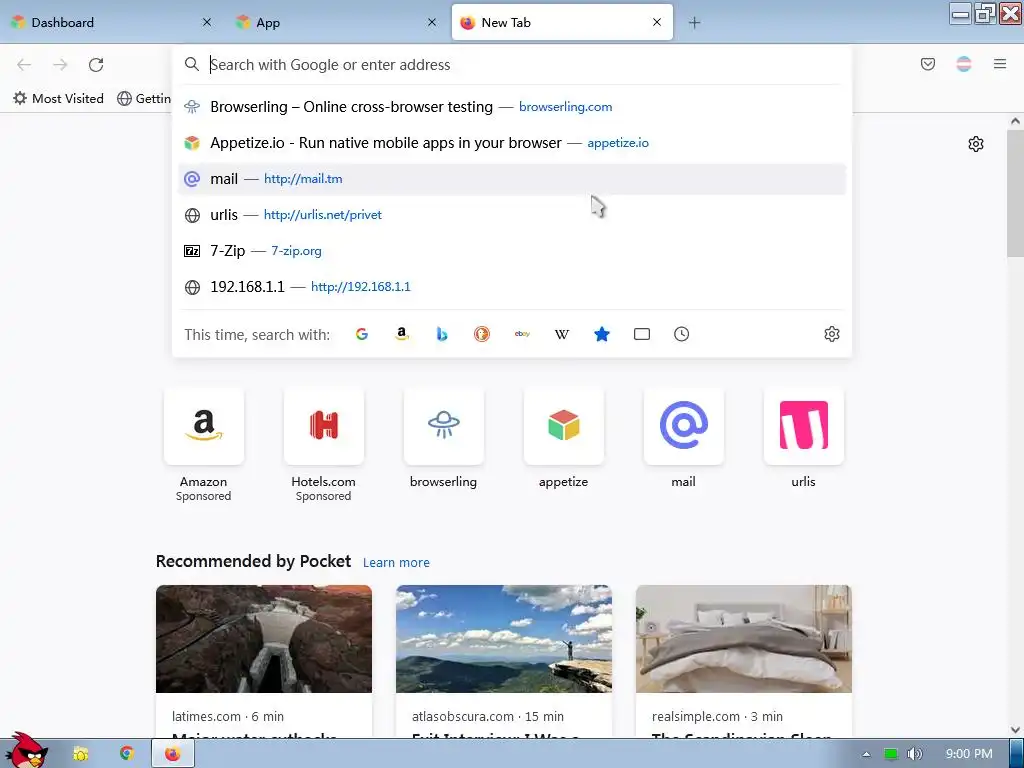Viewport: 1024px width, 768px height.
Task: Open Most Visited bookmarks folder
Action: pos(59,99)
